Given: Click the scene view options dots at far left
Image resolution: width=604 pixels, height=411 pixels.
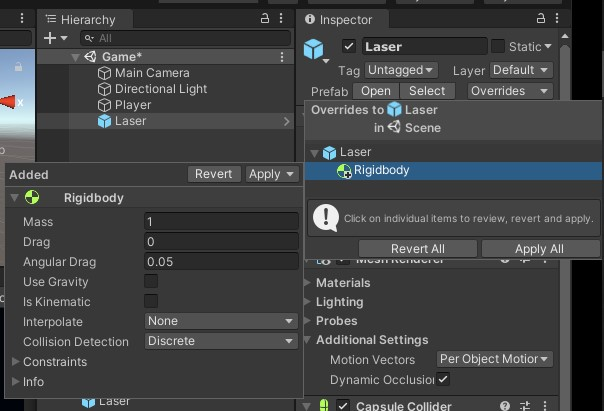Looking at the screenshot, I should 22,18.
